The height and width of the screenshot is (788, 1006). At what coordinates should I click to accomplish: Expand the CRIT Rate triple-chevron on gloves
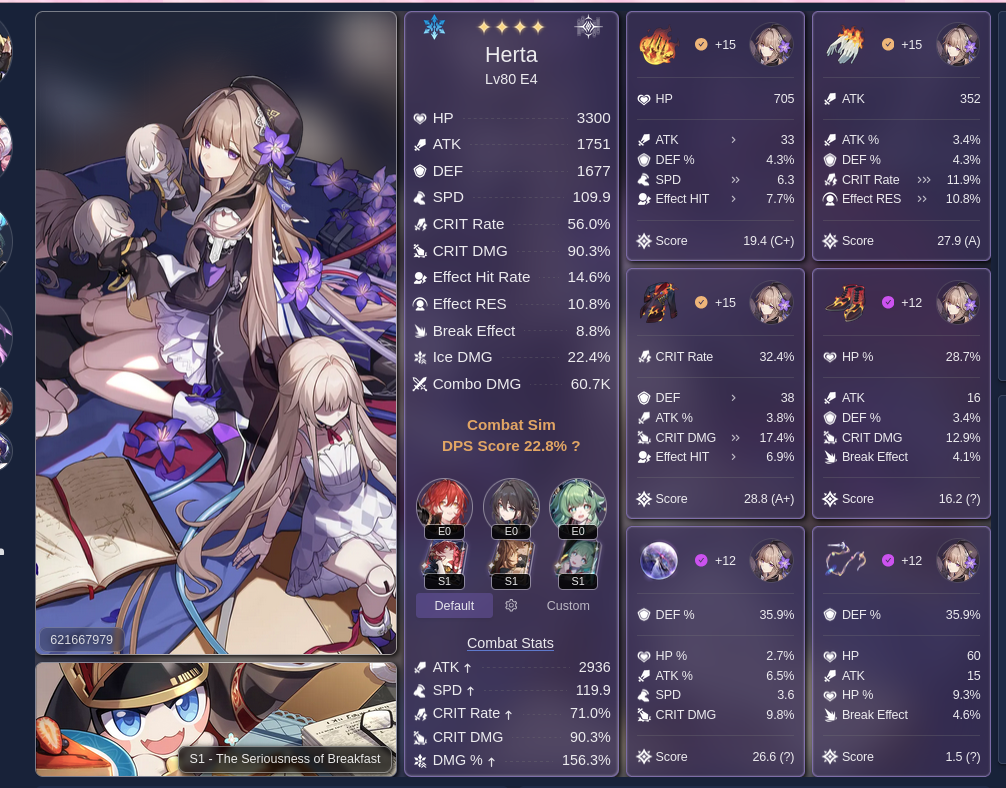[923, 180]
